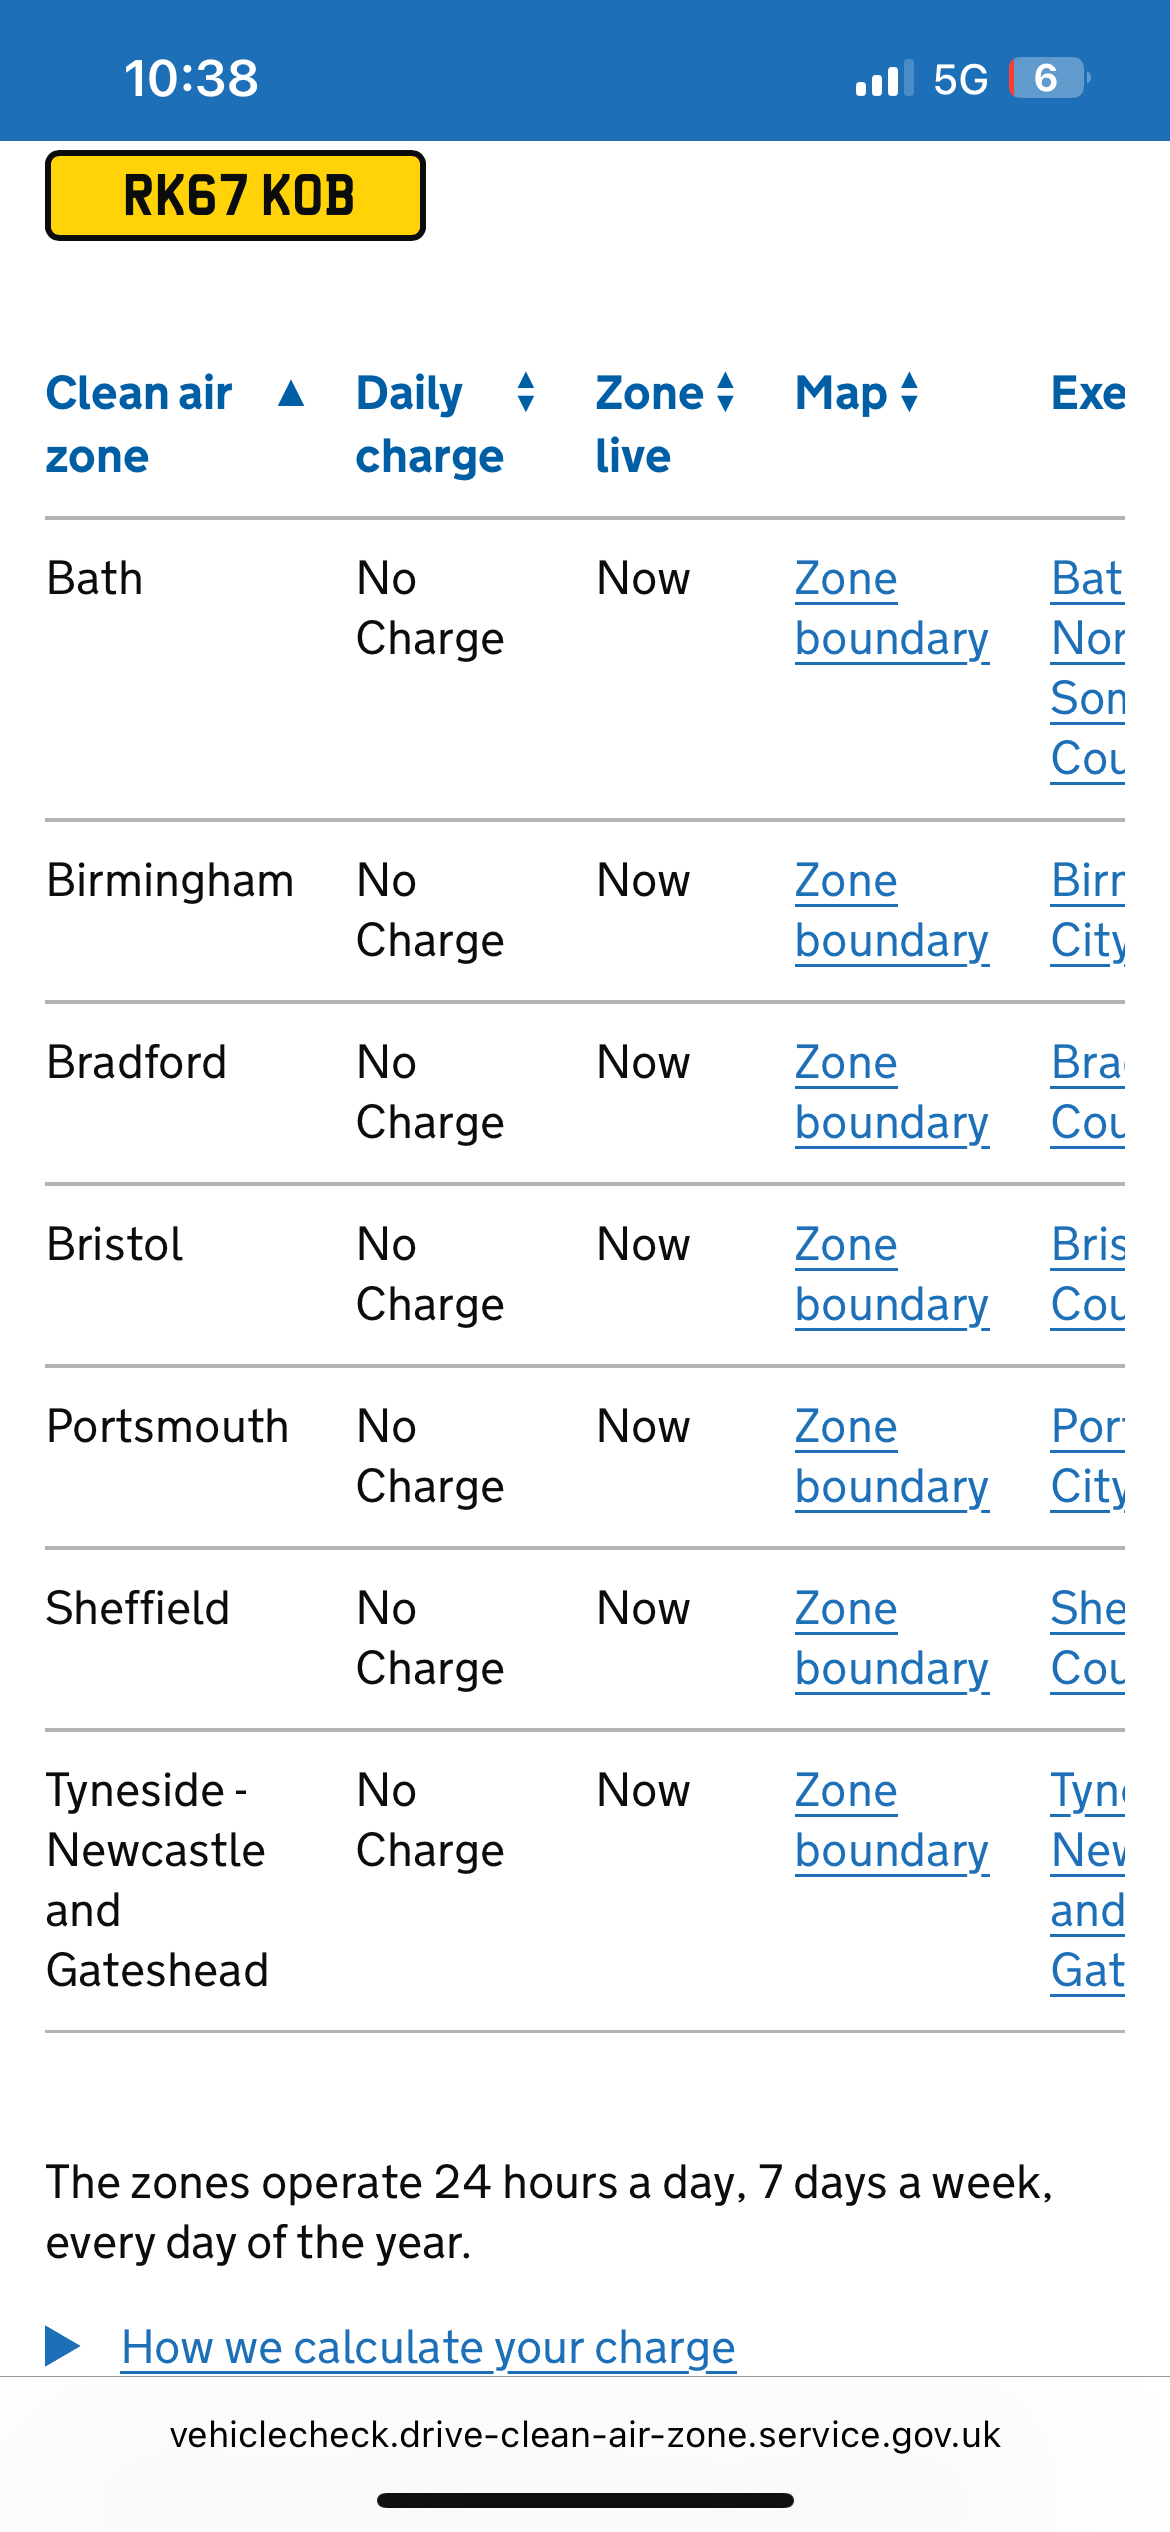
Task: Tap the battery indicator icon
Action: pyautogui.click(x=1049, y=78)
